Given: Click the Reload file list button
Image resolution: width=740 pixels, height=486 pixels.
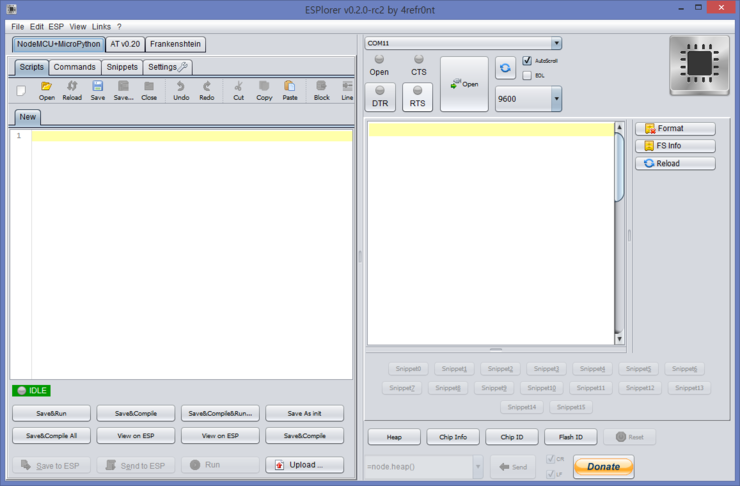Looking at the screenshot, I should 675,163.
